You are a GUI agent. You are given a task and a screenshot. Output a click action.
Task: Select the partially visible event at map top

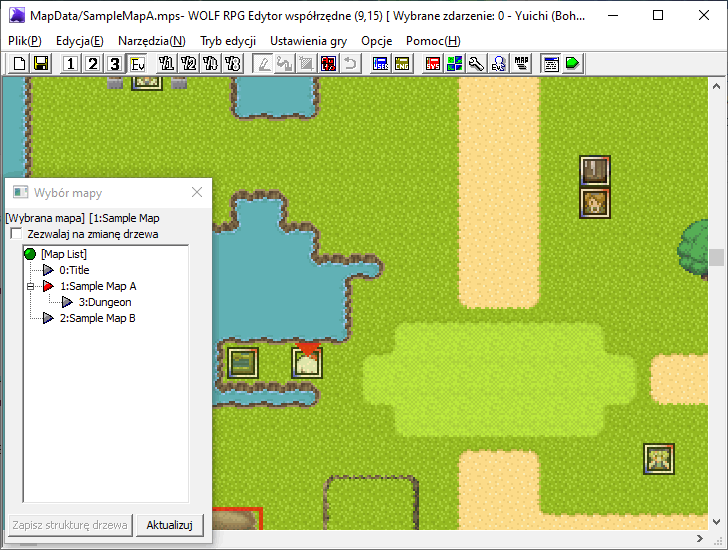point(147,83)
